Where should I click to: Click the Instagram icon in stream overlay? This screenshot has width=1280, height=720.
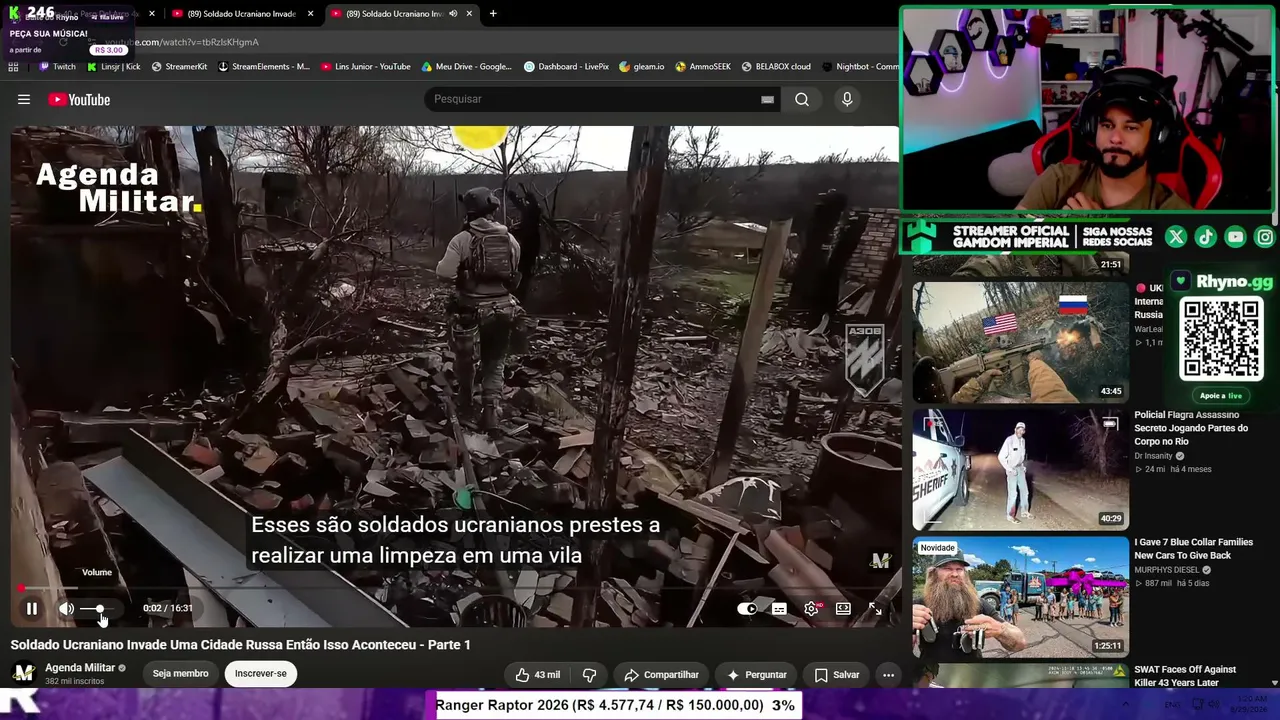[x=1265, y=237]
